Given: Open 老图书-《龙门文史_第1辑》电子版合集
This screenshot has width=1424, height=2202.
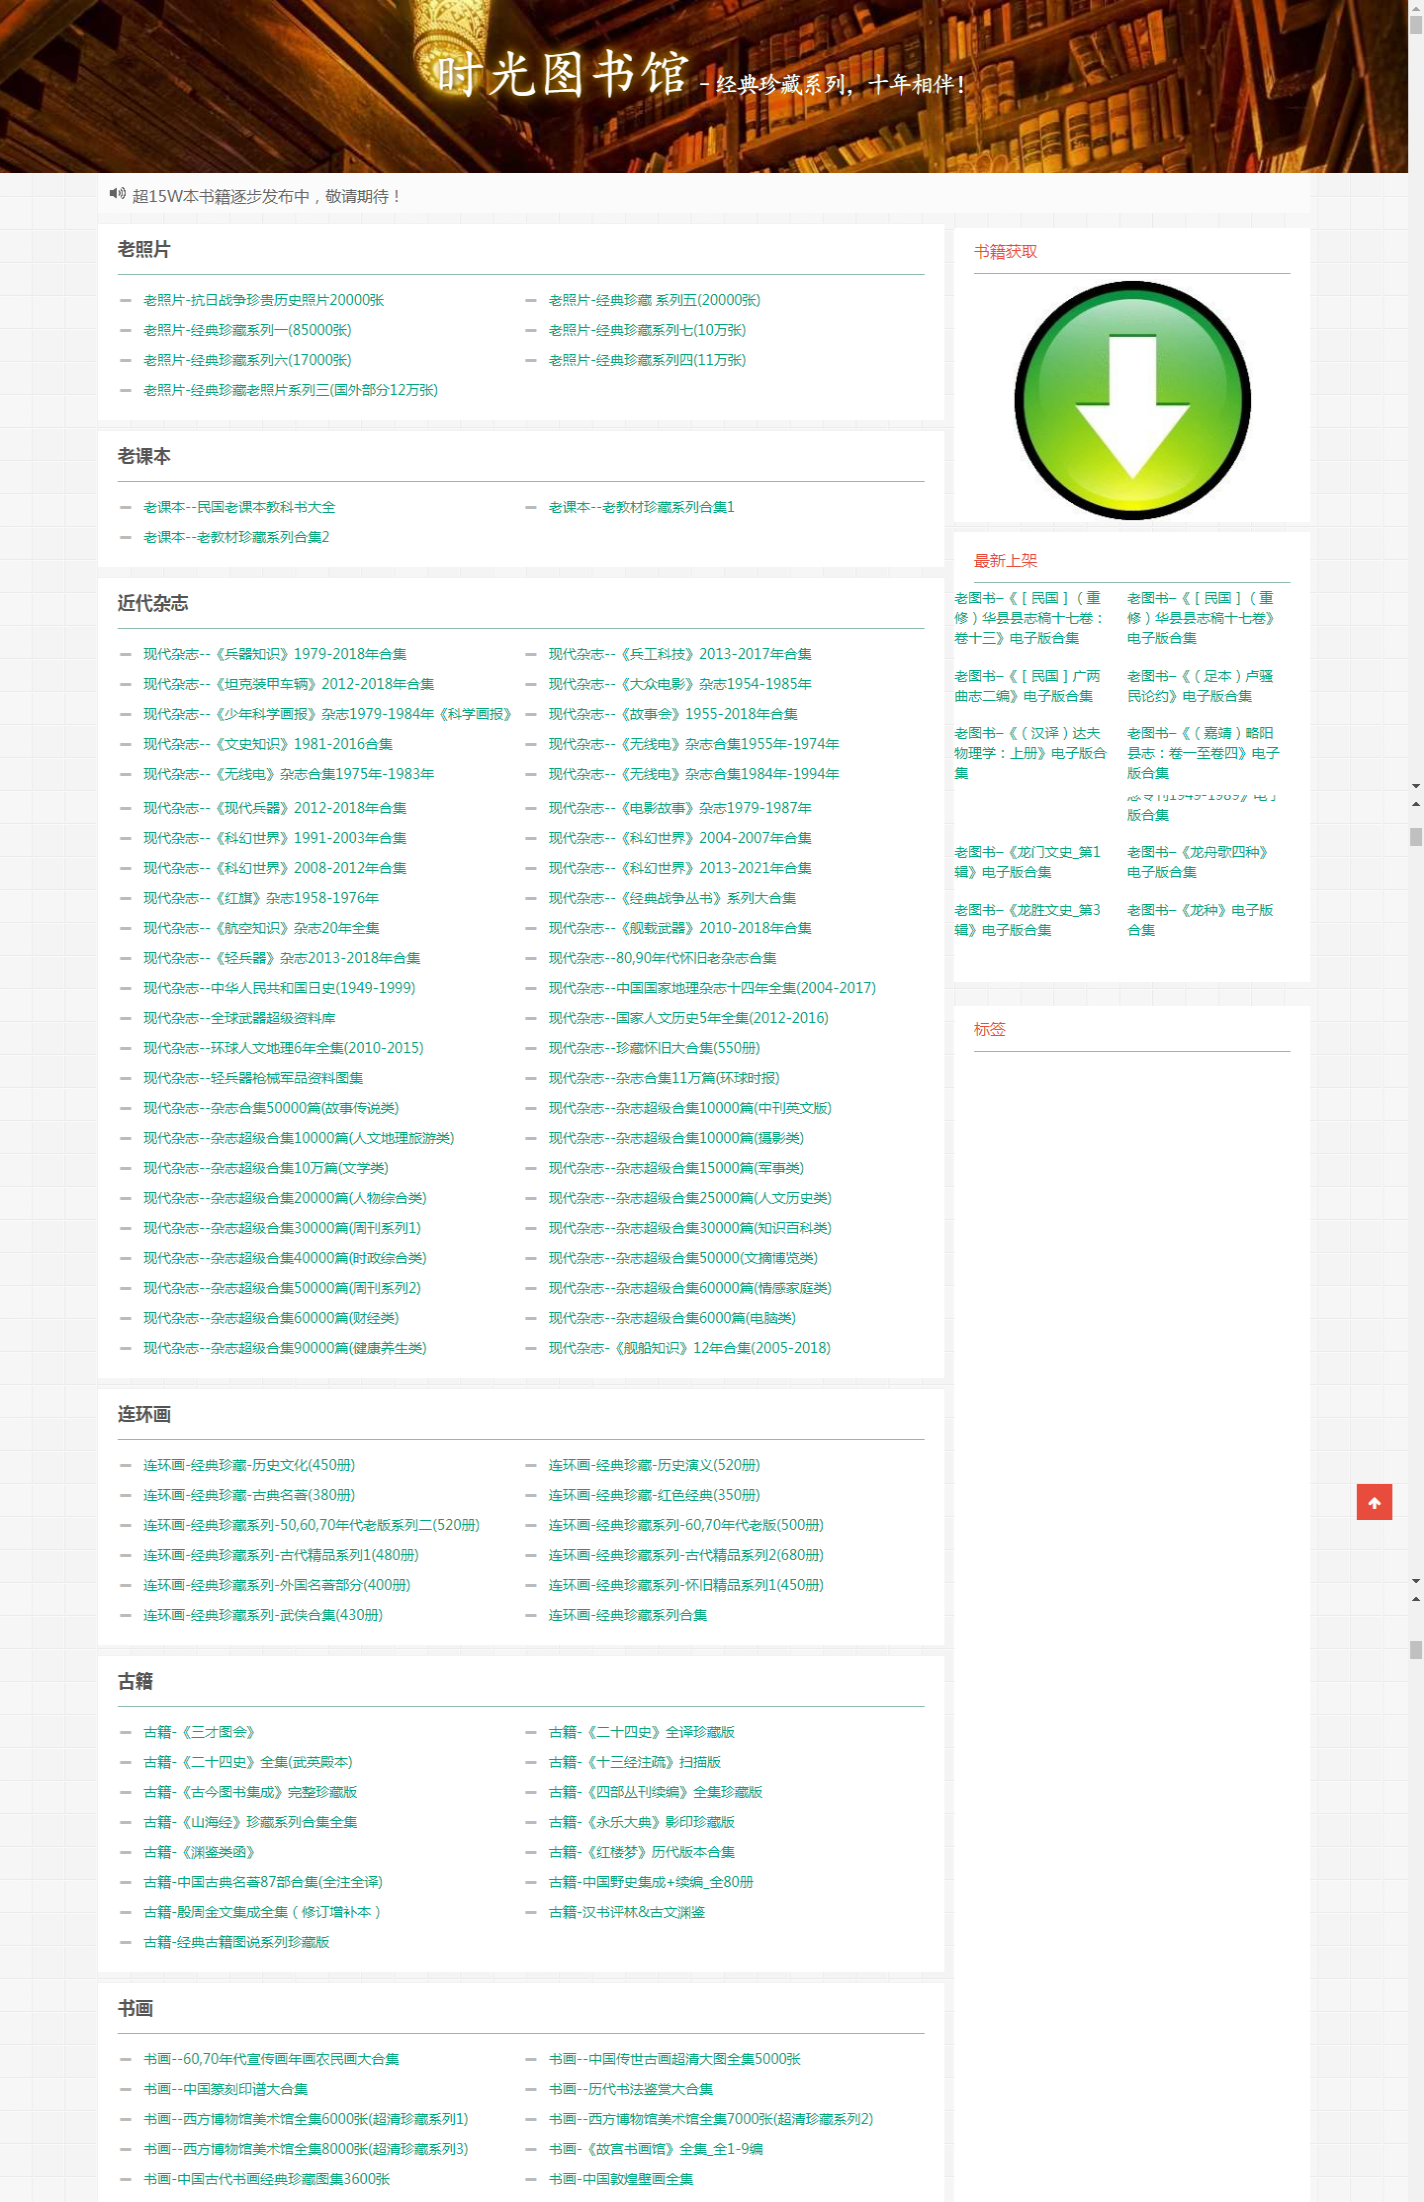Looking at the screenshot, I should [1027, 862].
